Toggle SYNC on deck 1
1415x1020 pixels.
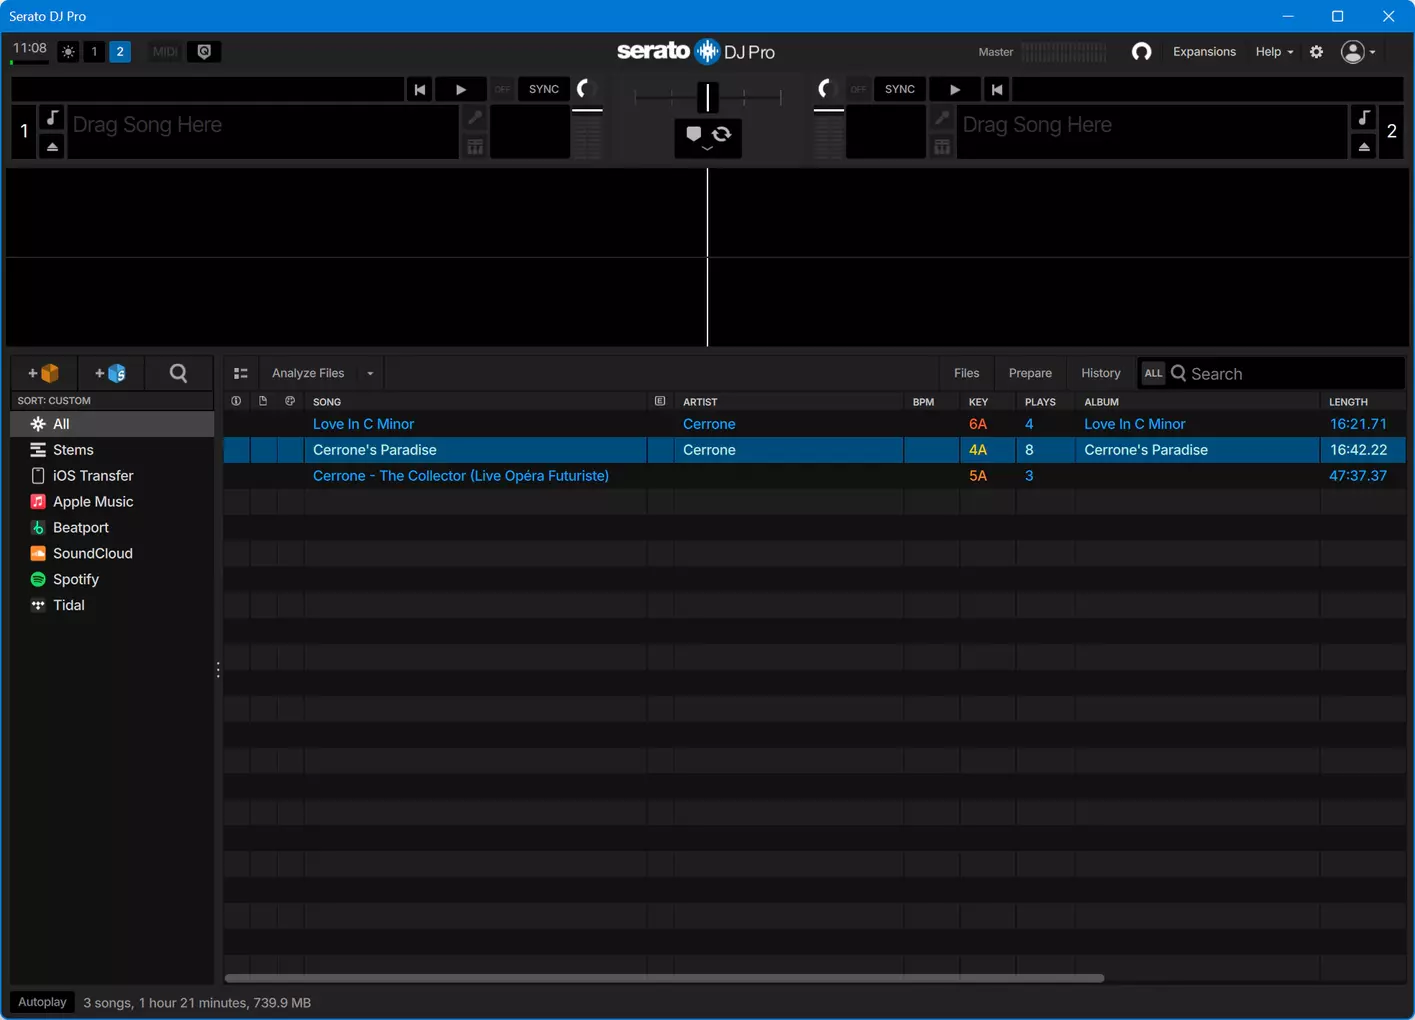click(544, 89)
